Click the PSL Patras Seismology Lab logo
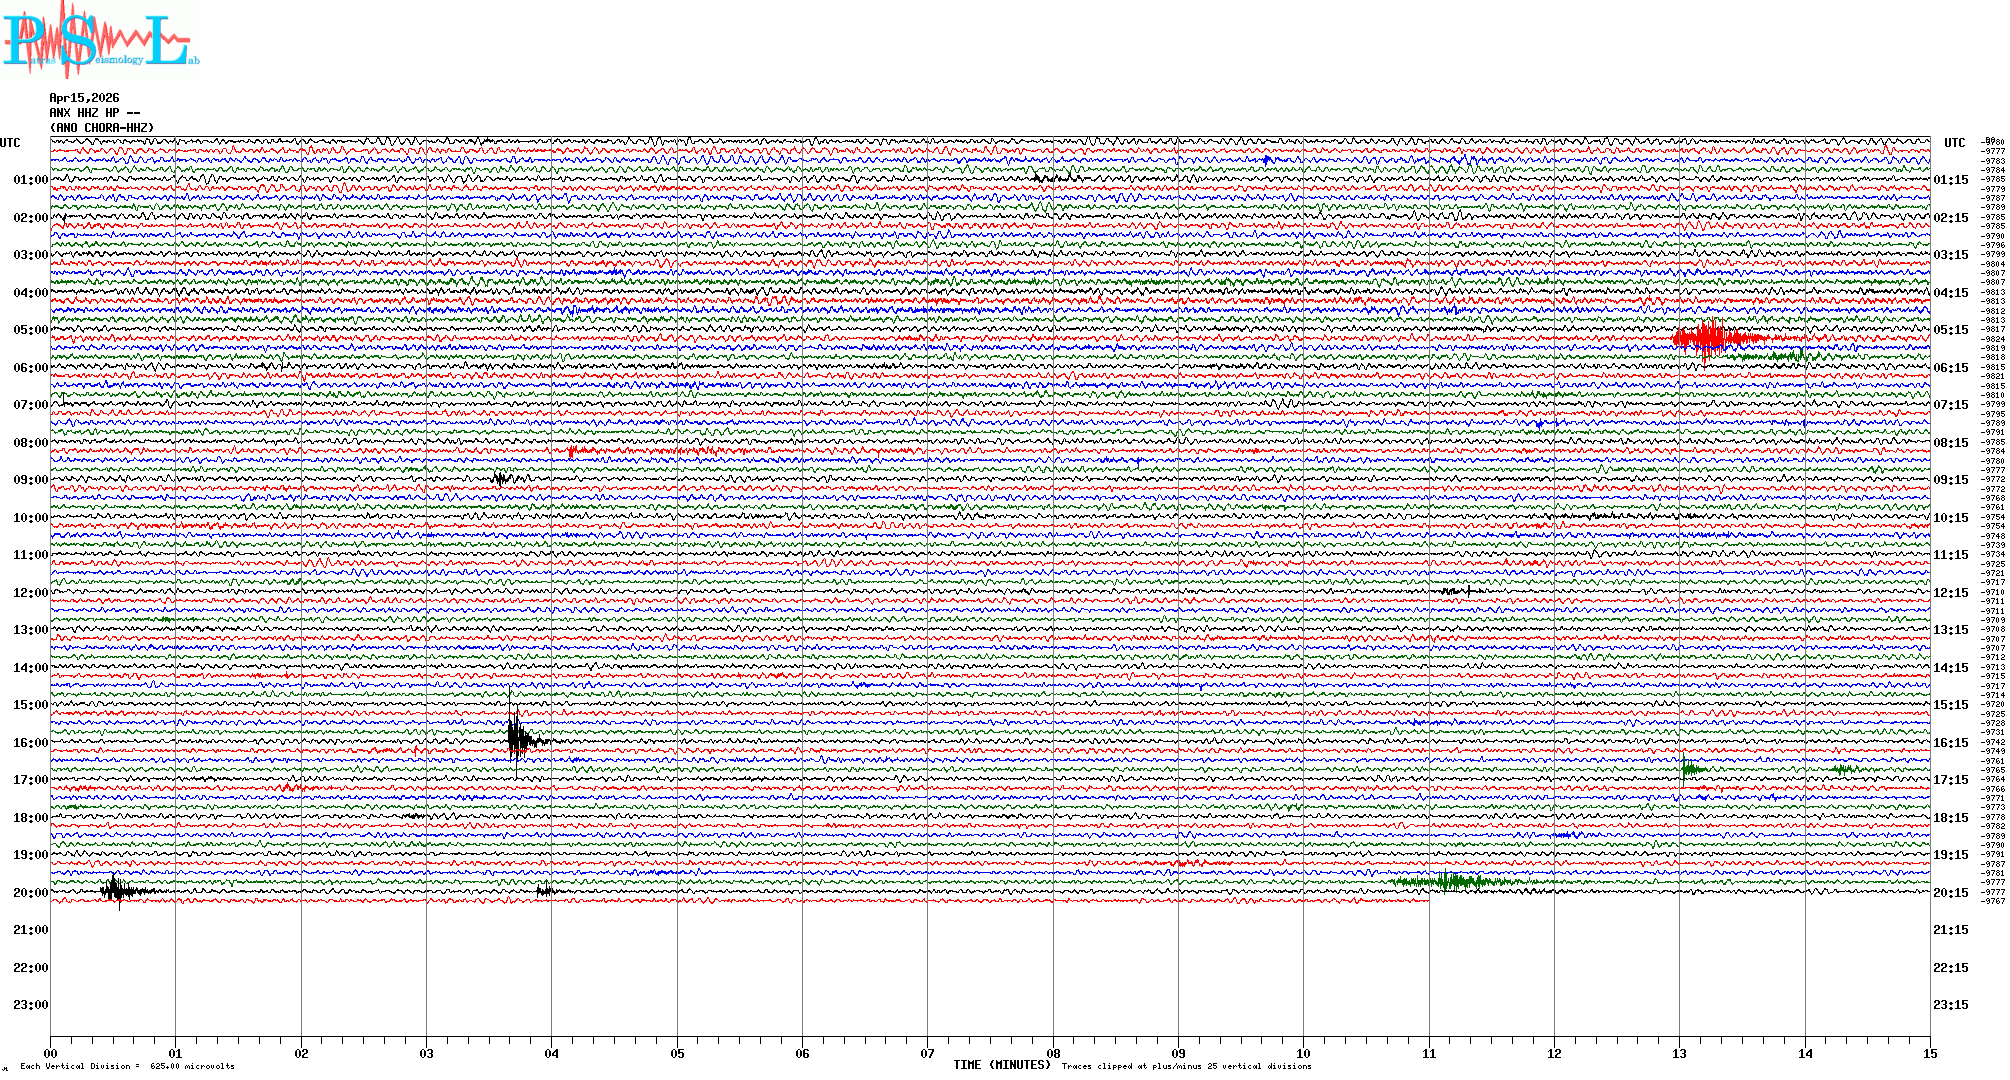Screen dimensions: 2010x1080 tap(98, 40)
